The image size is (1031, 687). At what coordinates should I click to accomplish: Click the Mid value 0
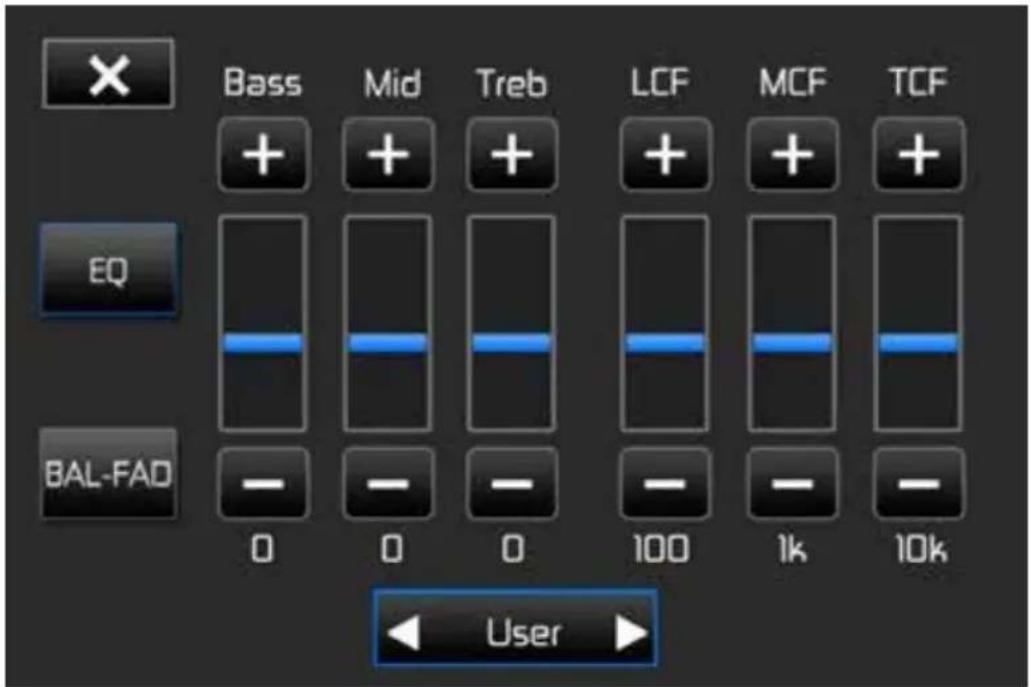pos(392,548)
